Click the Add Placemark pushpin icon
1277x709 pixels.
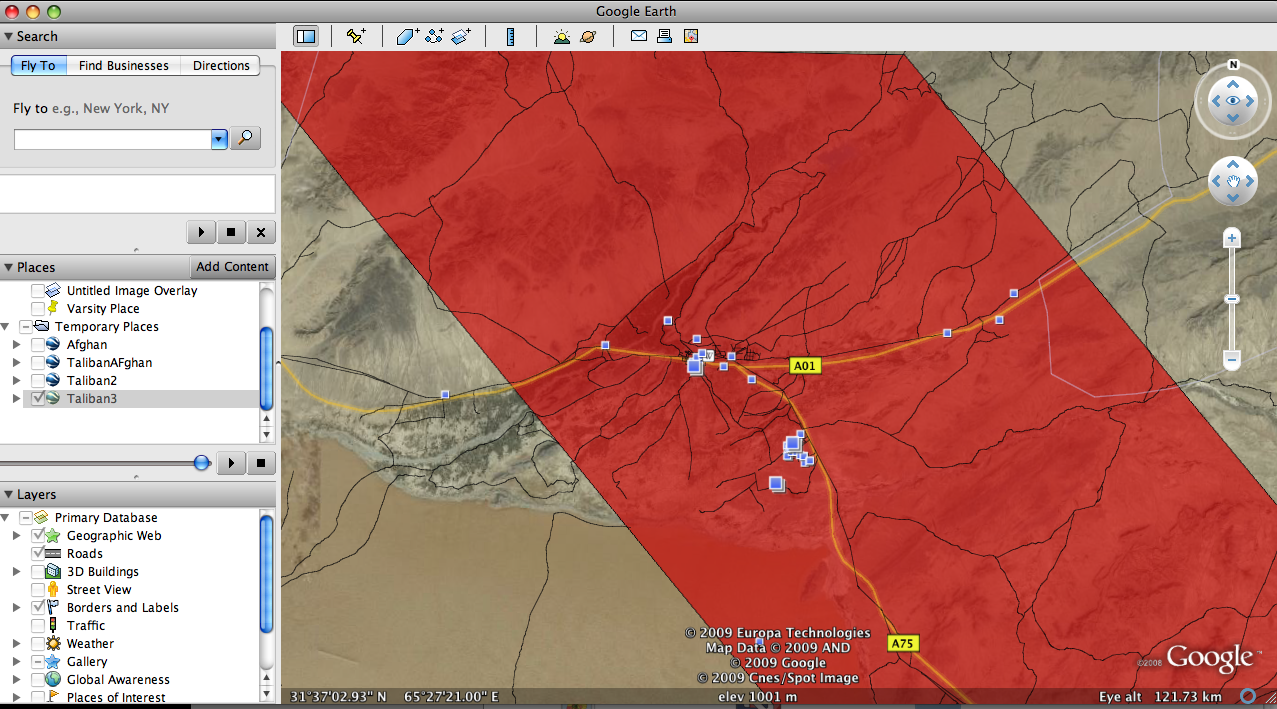356,36
